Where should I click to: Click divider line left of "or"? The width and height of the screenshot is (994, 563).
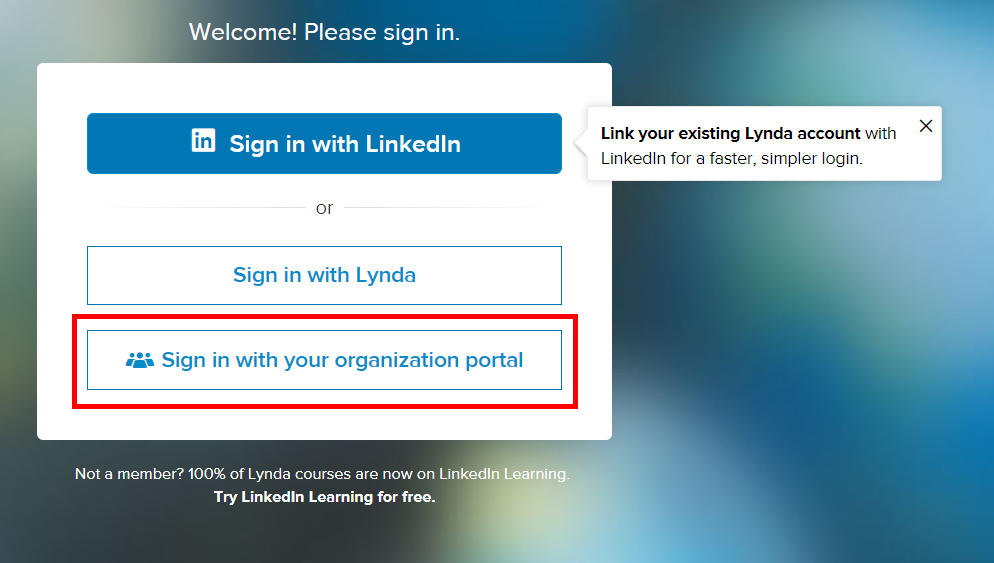(x=200, y=208)
